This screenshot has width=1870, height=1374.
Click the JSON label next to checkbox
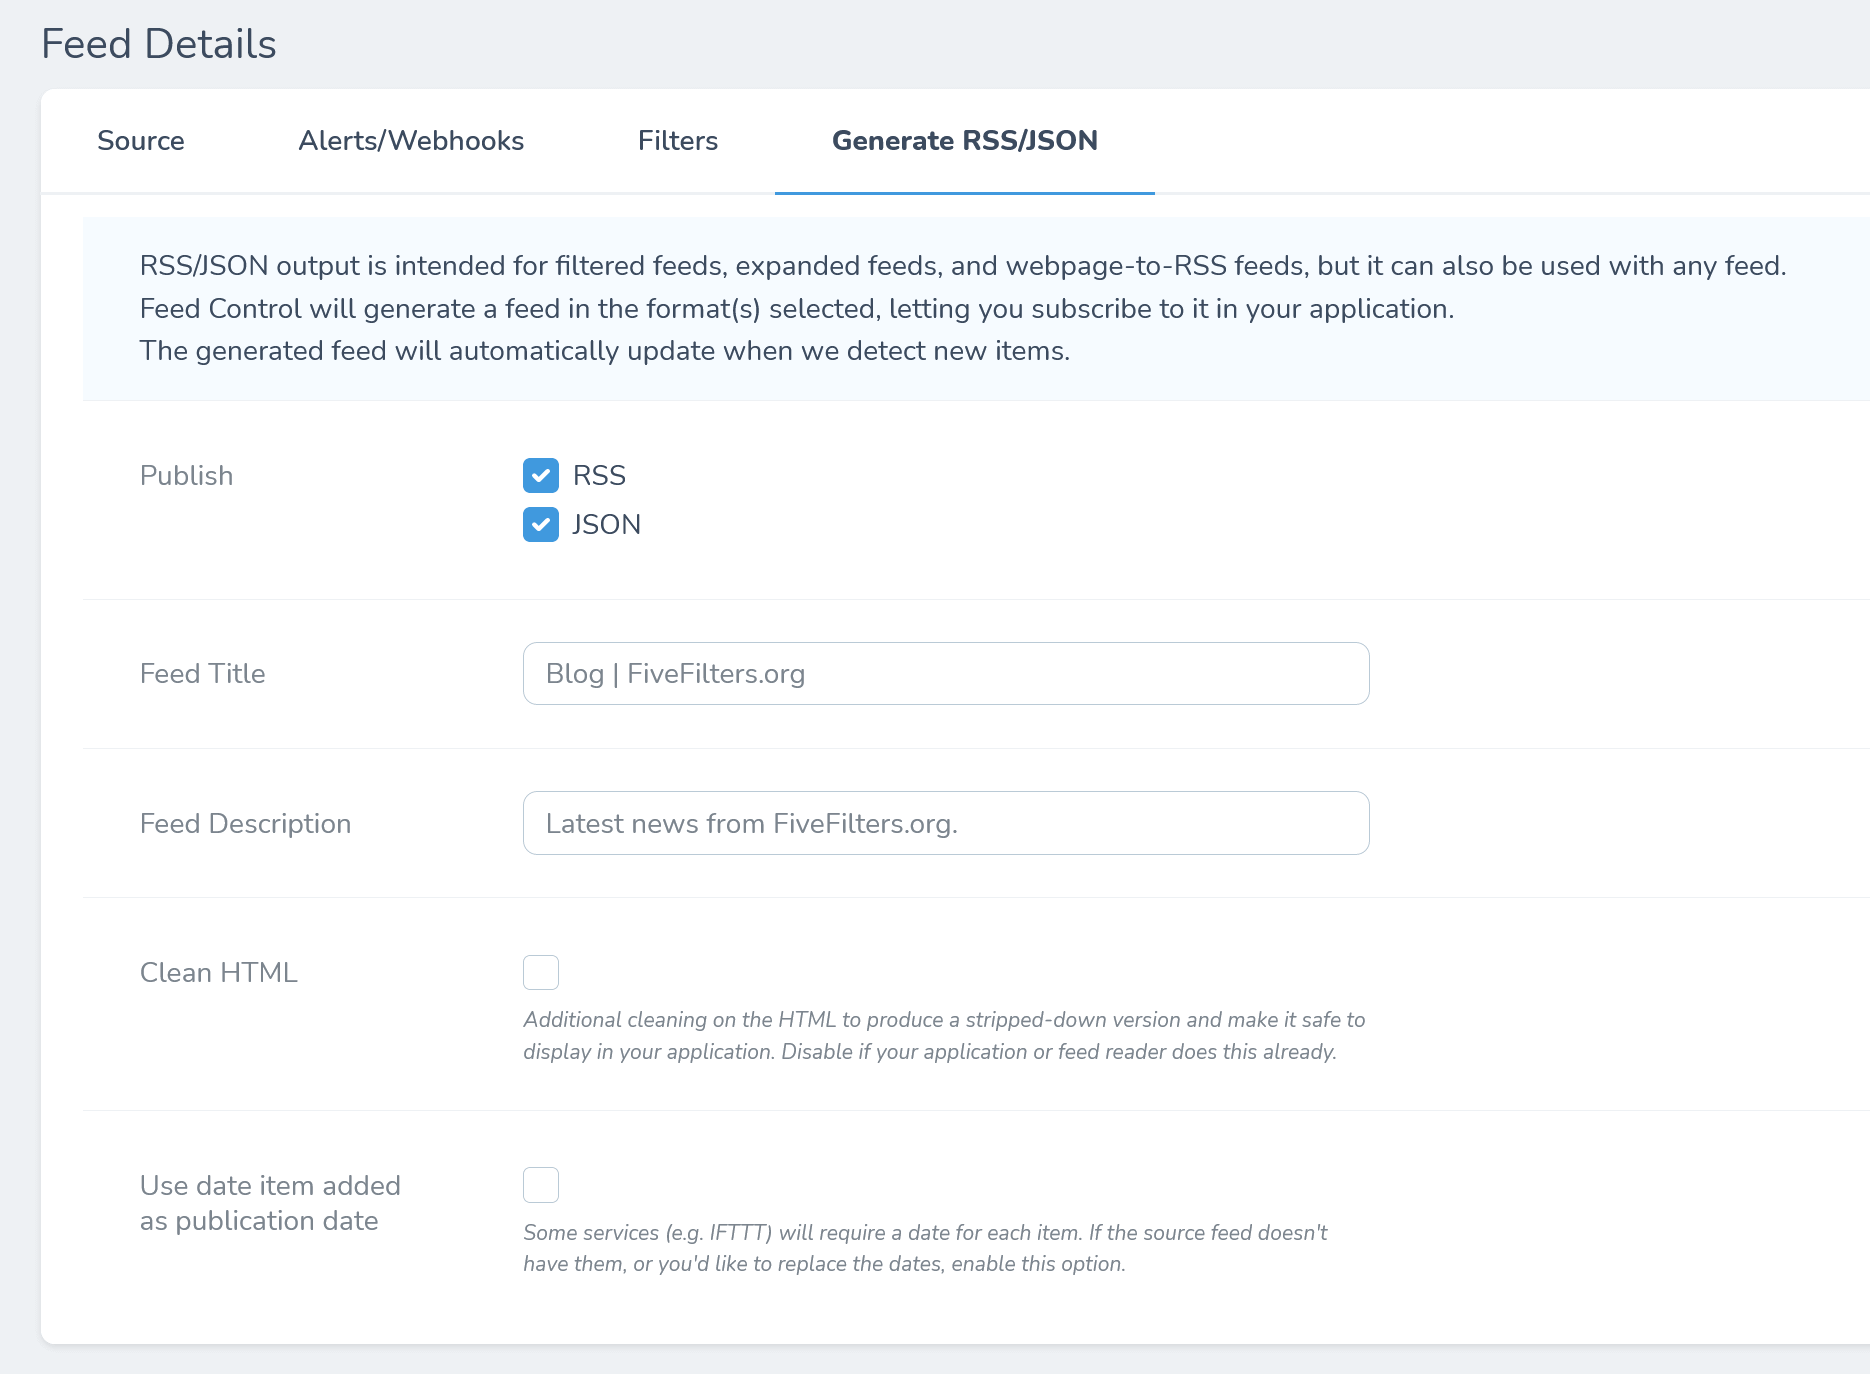606,525
